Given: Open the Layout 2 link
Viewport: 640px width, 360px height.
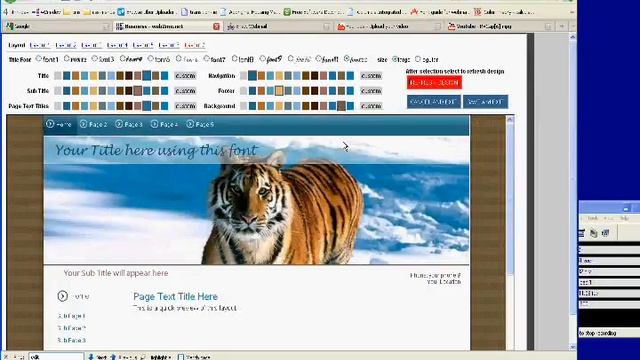Looking at the screenshot, I should pos(66,45).
